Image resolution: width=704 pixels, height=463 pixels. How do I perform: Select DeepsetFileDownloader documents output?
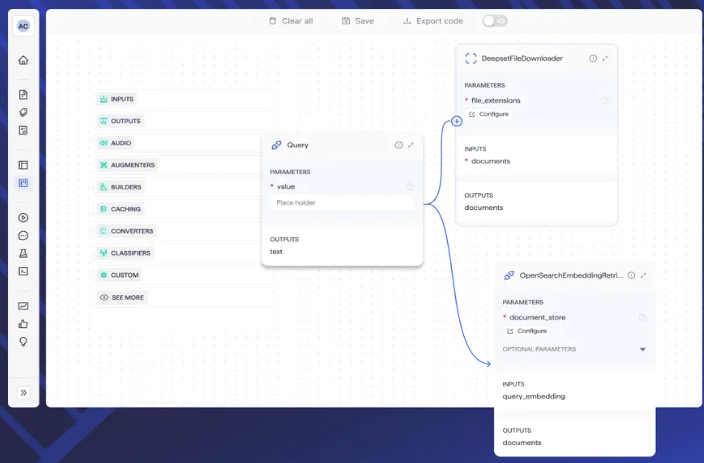click(x=484, y=207)
